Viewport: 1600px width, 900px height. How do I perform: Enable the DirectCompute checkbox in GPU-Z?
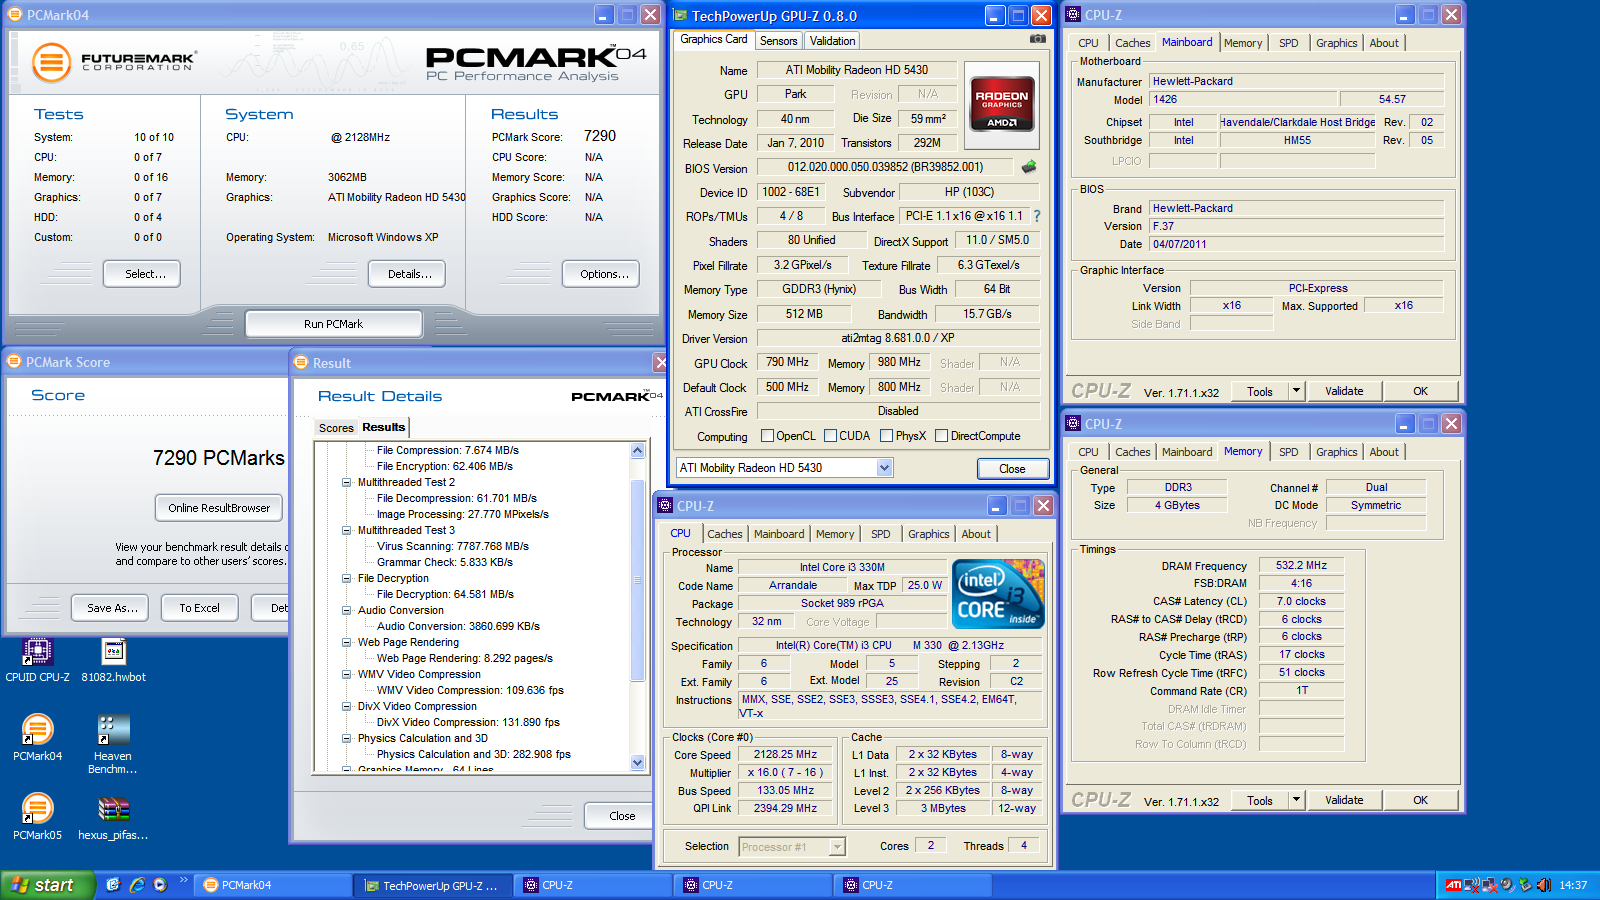click(941, 436)
